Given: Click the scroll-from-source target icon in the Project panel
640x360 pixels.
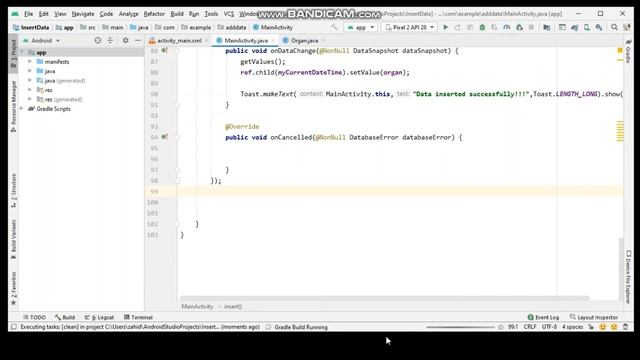Looking at the screenshot, I should click(98, 40).
